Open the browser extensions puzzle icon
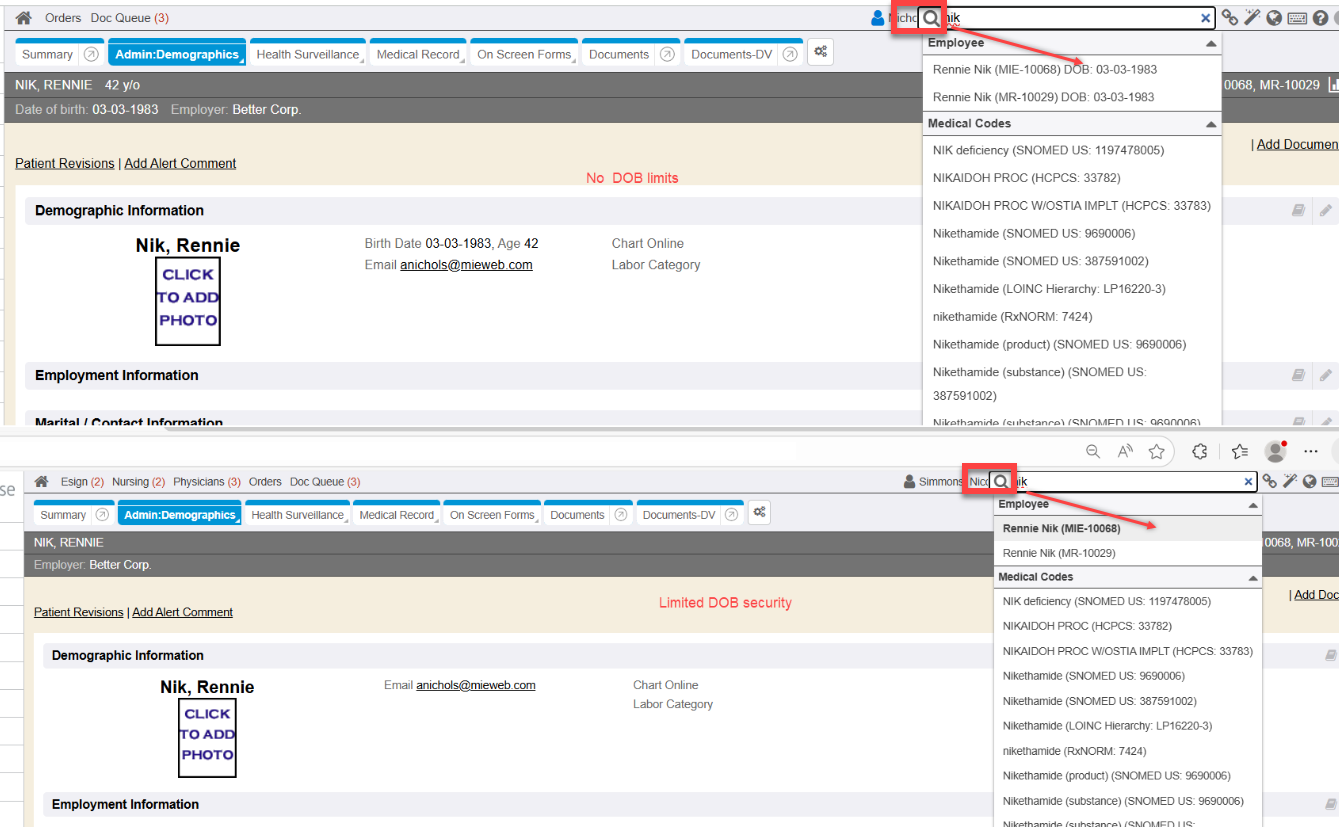Image resolution: width=1339 pixels, height=836 pixels. point(1200,451)
